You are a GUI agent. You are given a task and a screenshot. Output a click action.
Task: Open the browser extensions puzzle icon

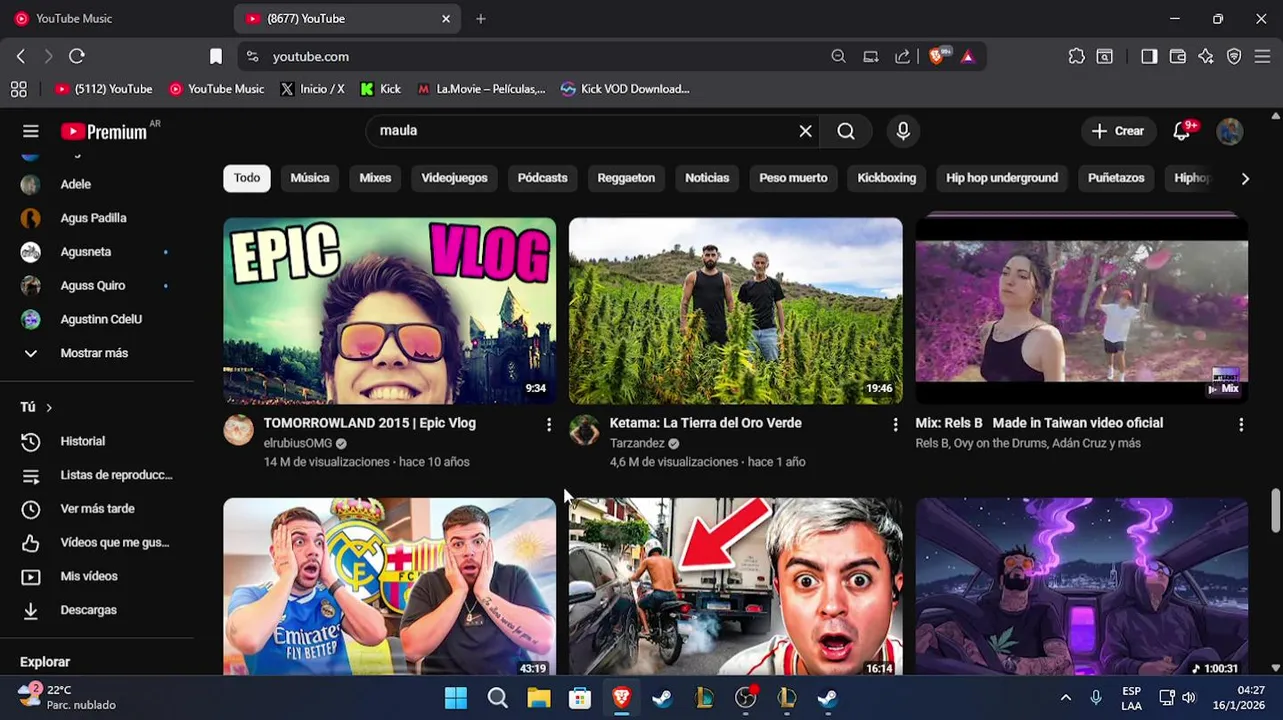click(1076, 56)
